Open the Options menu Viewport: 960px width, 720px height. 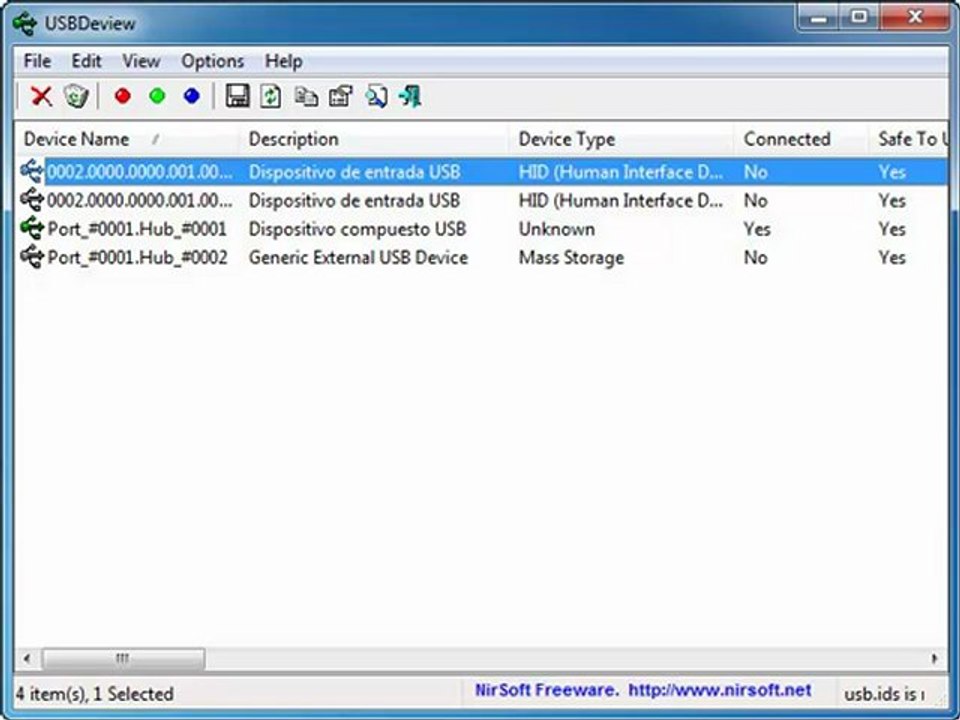point(212,61)
